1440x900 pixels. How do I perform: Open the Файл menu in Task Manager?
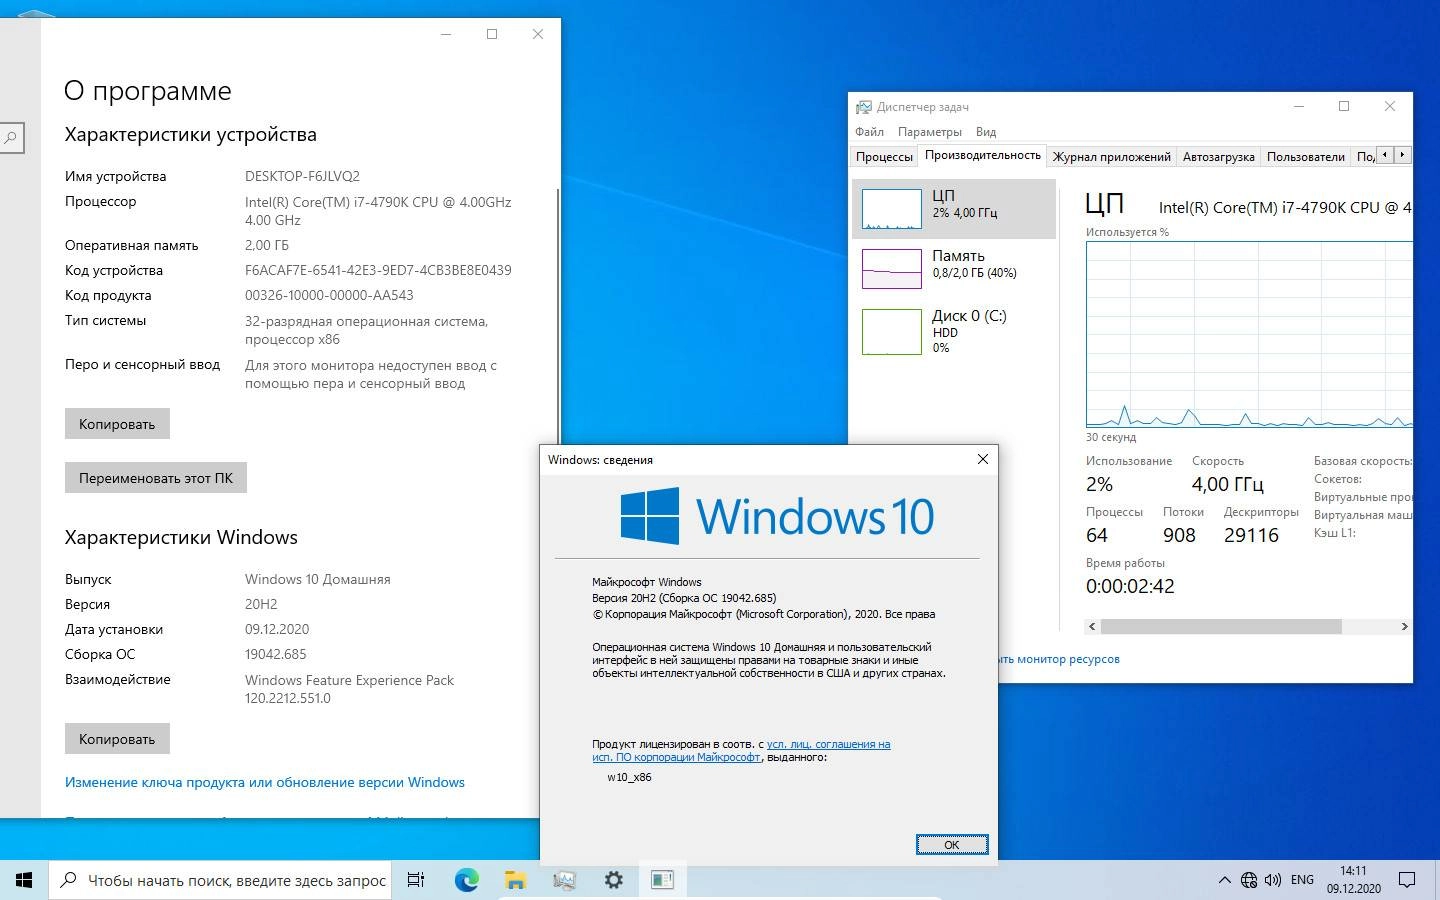(869, 132)
